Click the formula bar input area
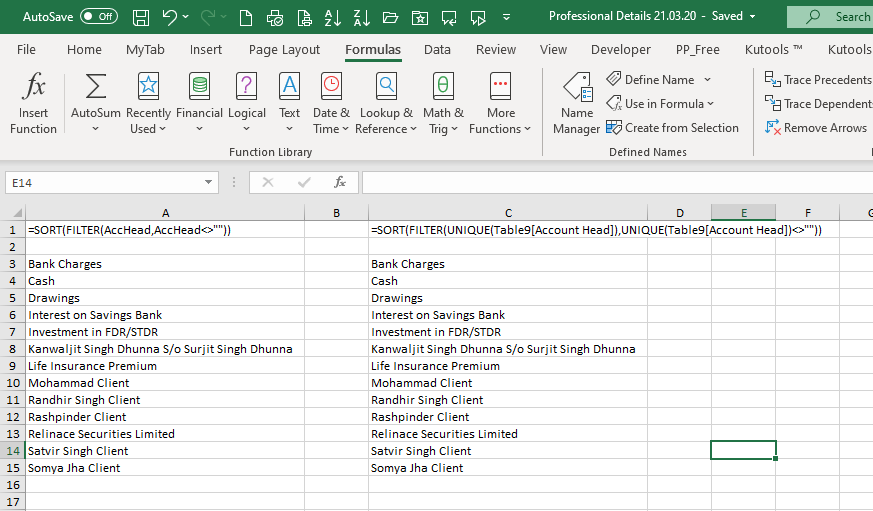Screen dimensions: 873x511 617,183
